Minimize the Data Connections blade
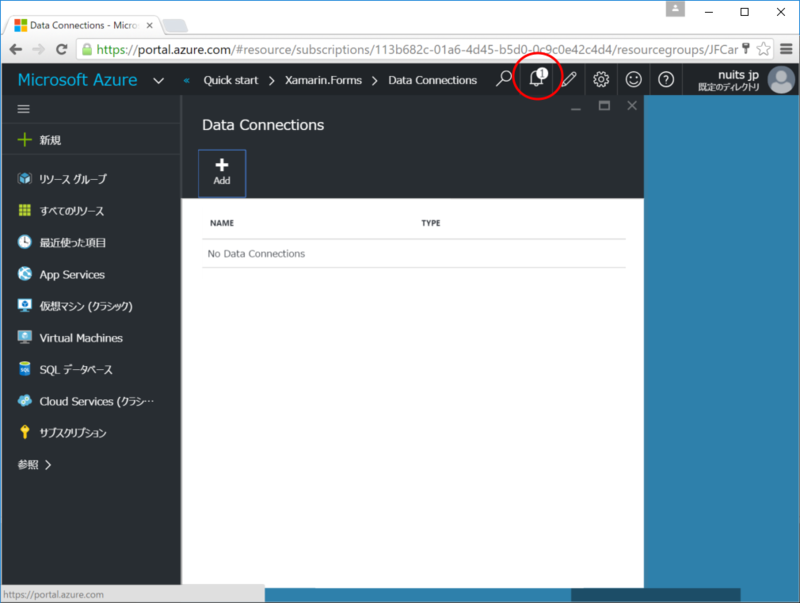Viewport: 800px width, 603px height. (576, 107)
